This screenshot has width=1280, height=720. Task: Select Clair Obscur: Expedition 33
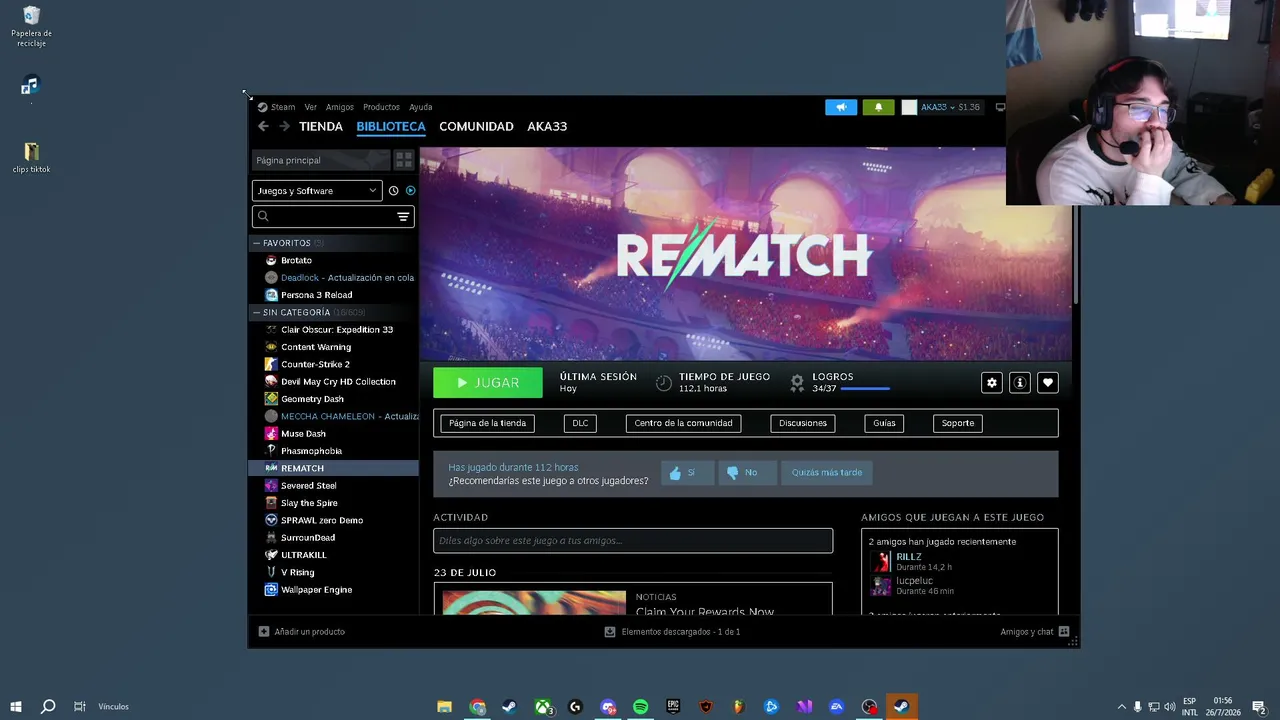[x=336, y=329]
